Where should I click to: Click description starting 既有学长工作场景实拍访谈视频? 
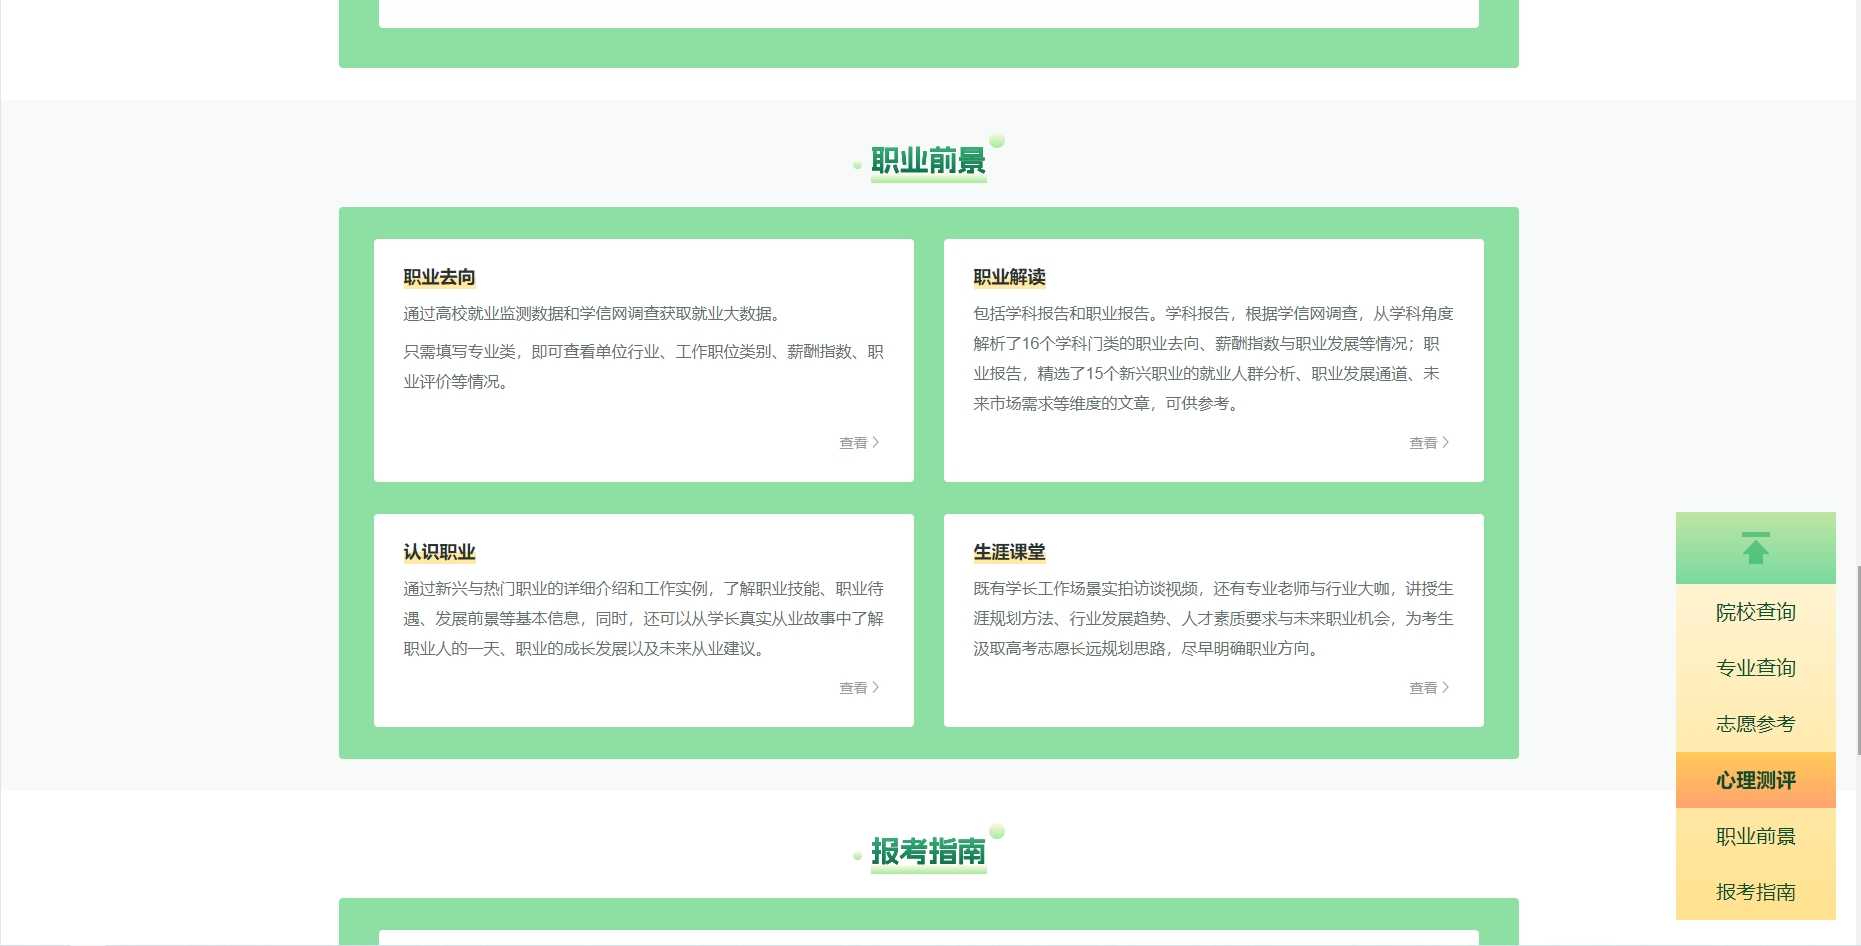[1213, 618]
